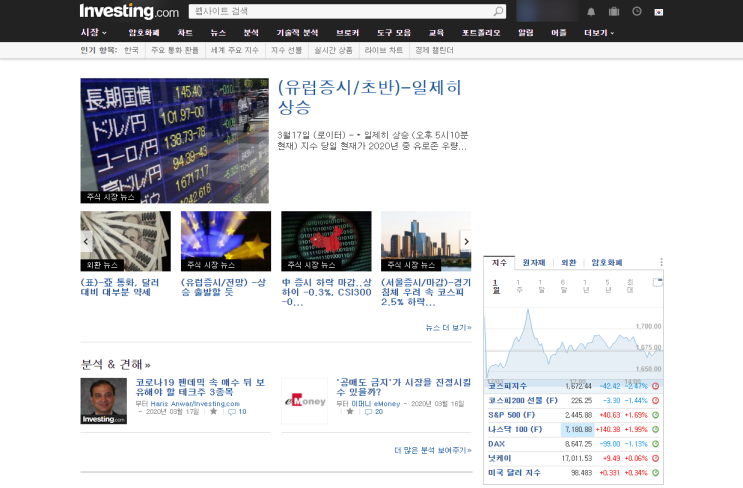The width and height of the screenshot is (743, 488).
Task: Open the 교육 nav menu
Action: point(436,33)
